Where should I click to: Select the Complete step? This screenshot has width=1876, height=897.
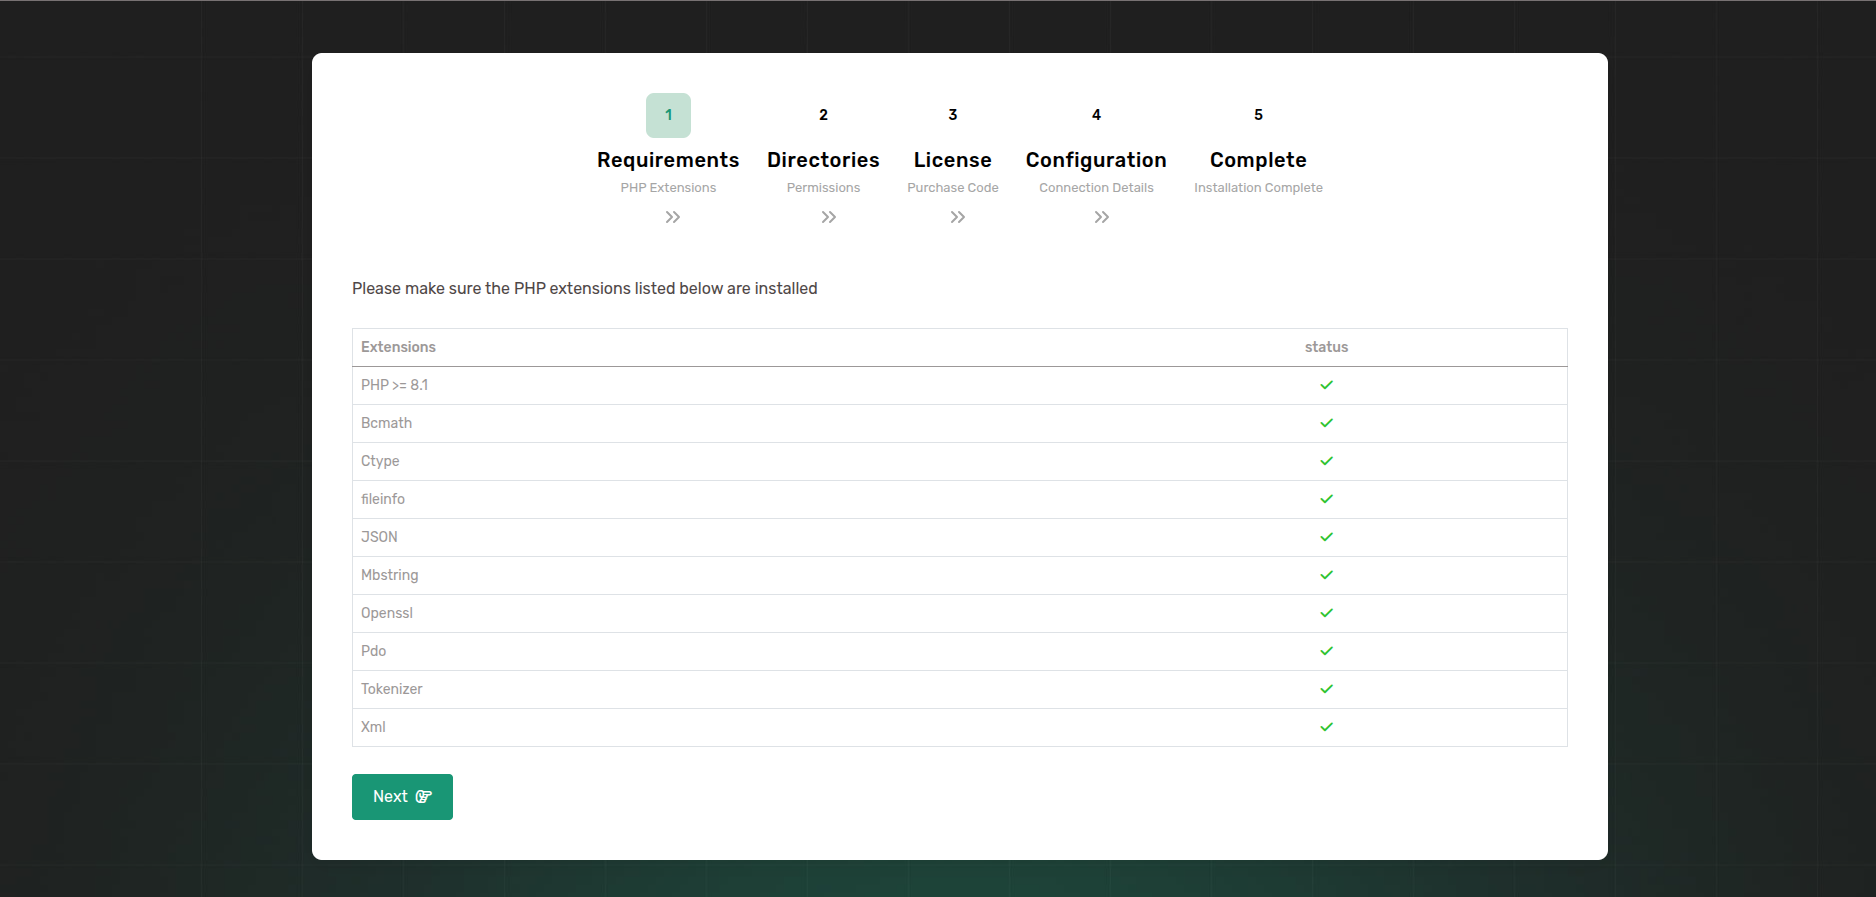pyautogui.click(x=1258, y=160)
